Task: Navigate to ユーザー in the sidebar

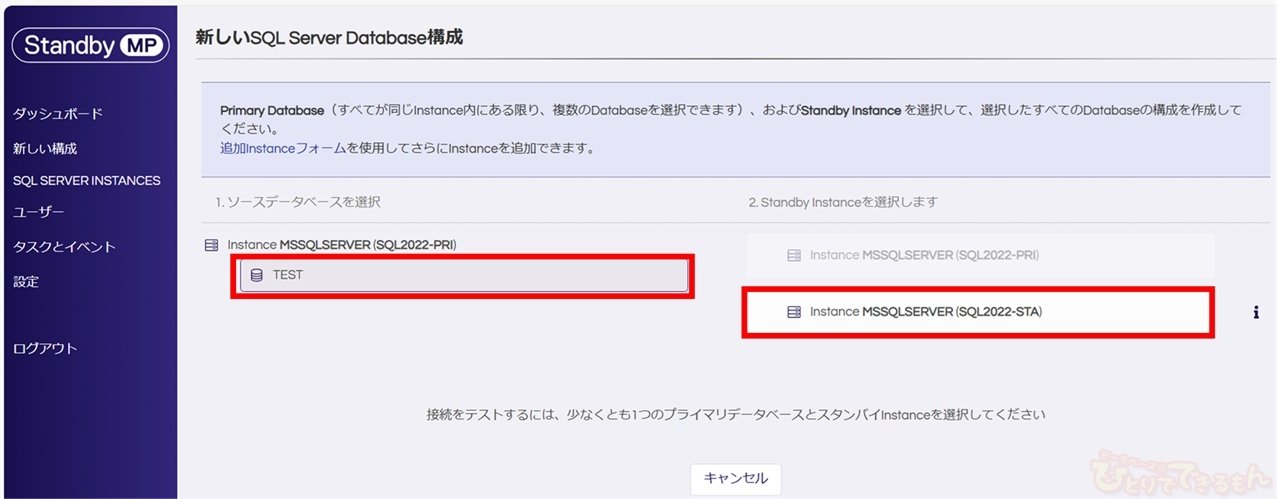Action: tap(38, 212)
